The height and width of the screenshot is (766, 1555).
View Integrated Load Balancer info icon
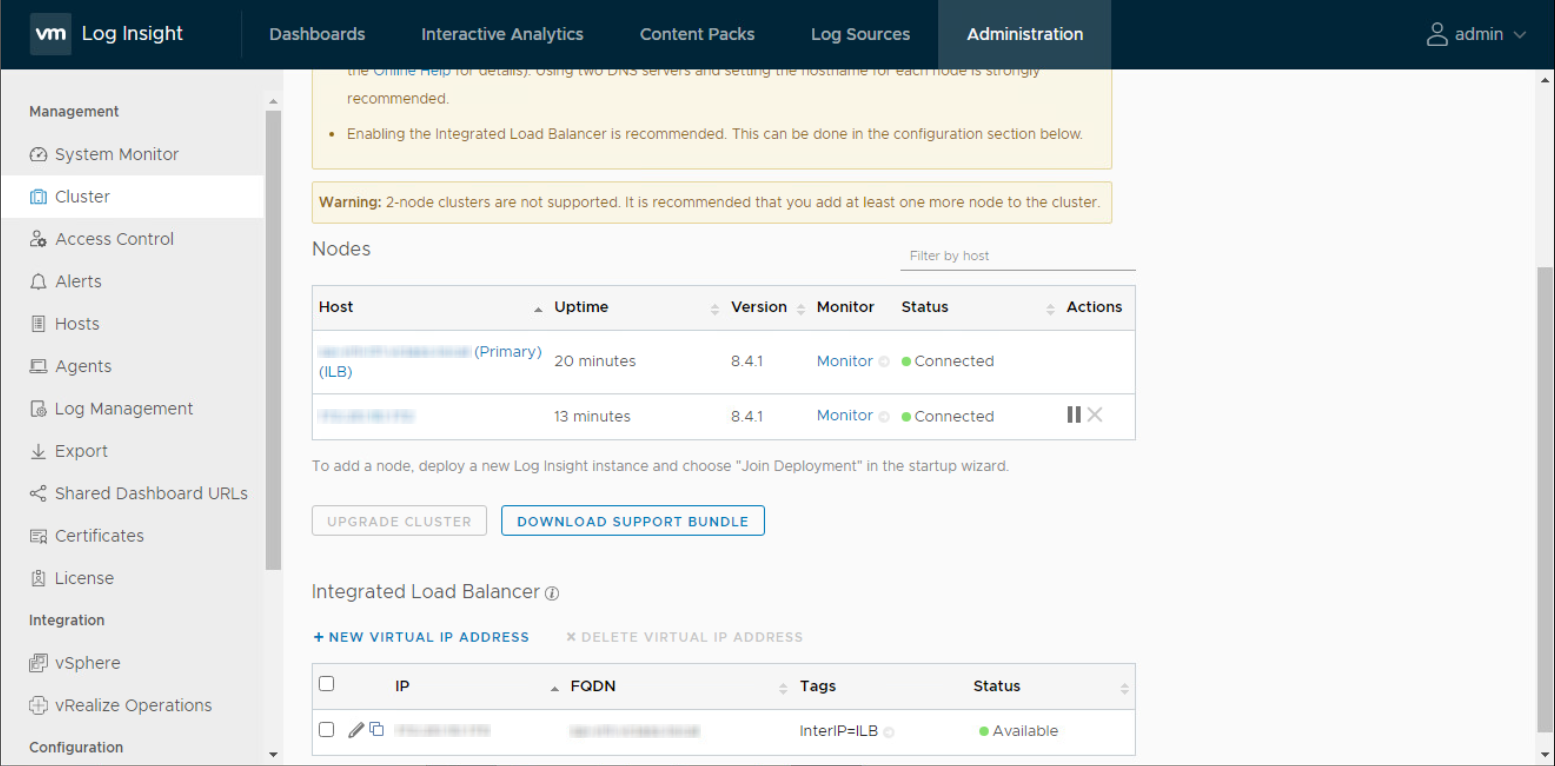coord(551,592)
